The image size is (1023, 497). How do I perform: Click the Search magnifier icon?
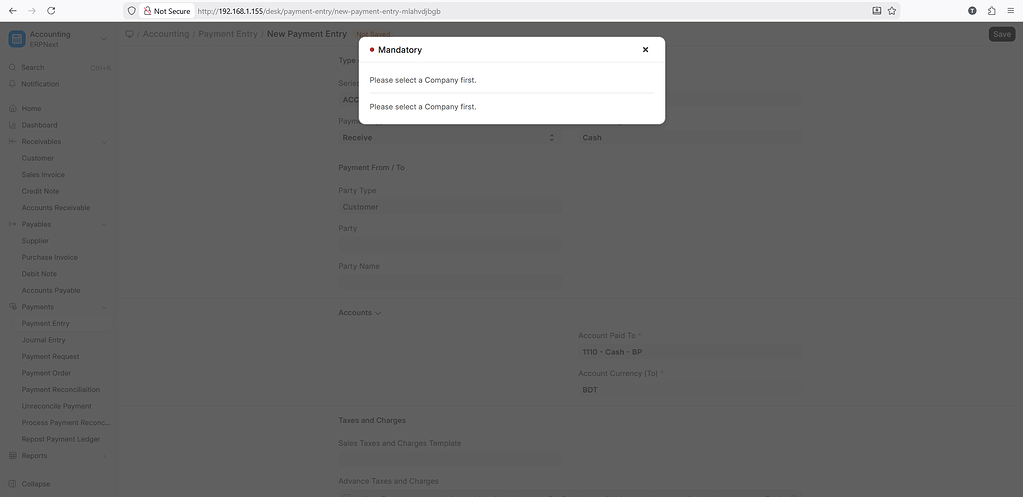[x=12, y=67]
